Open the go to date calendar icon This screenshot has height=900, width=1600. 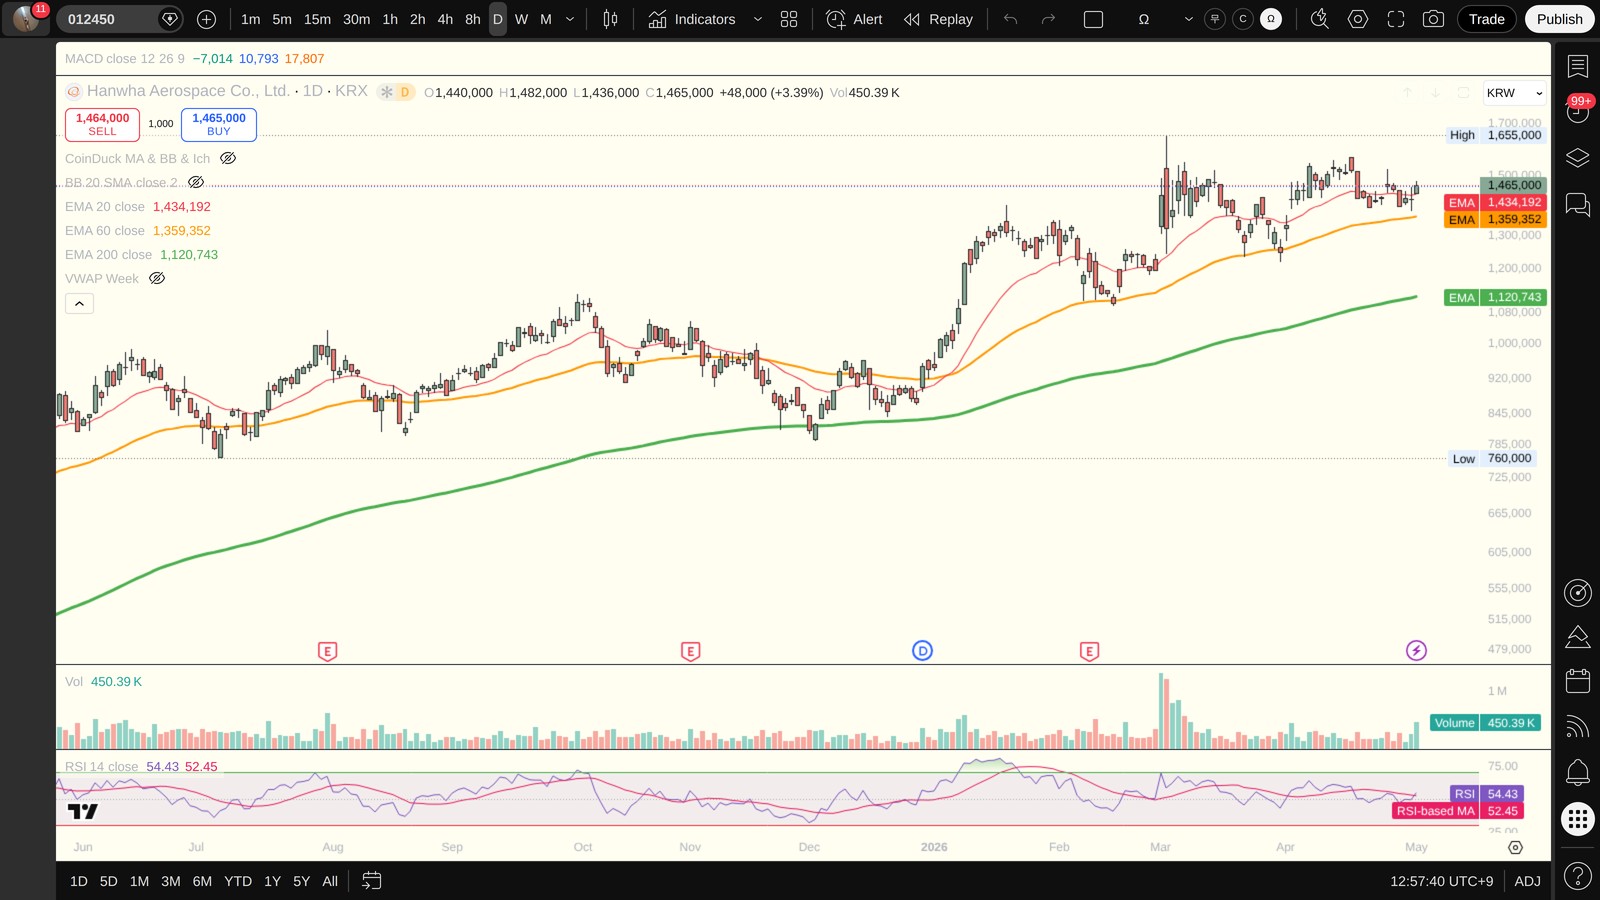(x=372, y=881)
